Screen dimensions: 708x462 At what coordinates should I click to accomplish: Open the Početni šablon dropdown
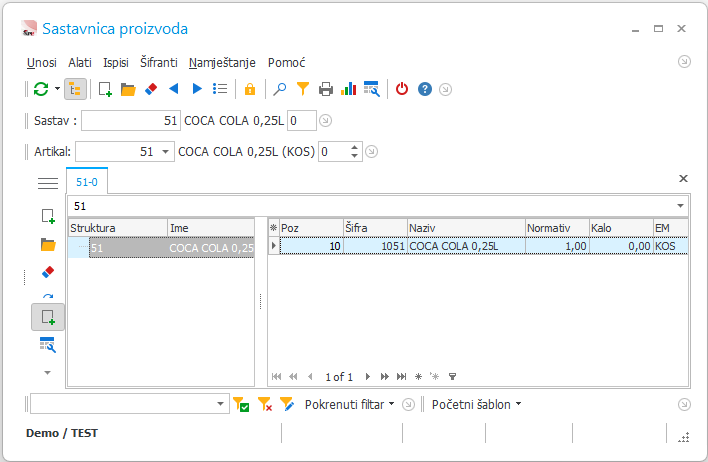point(476,404)
